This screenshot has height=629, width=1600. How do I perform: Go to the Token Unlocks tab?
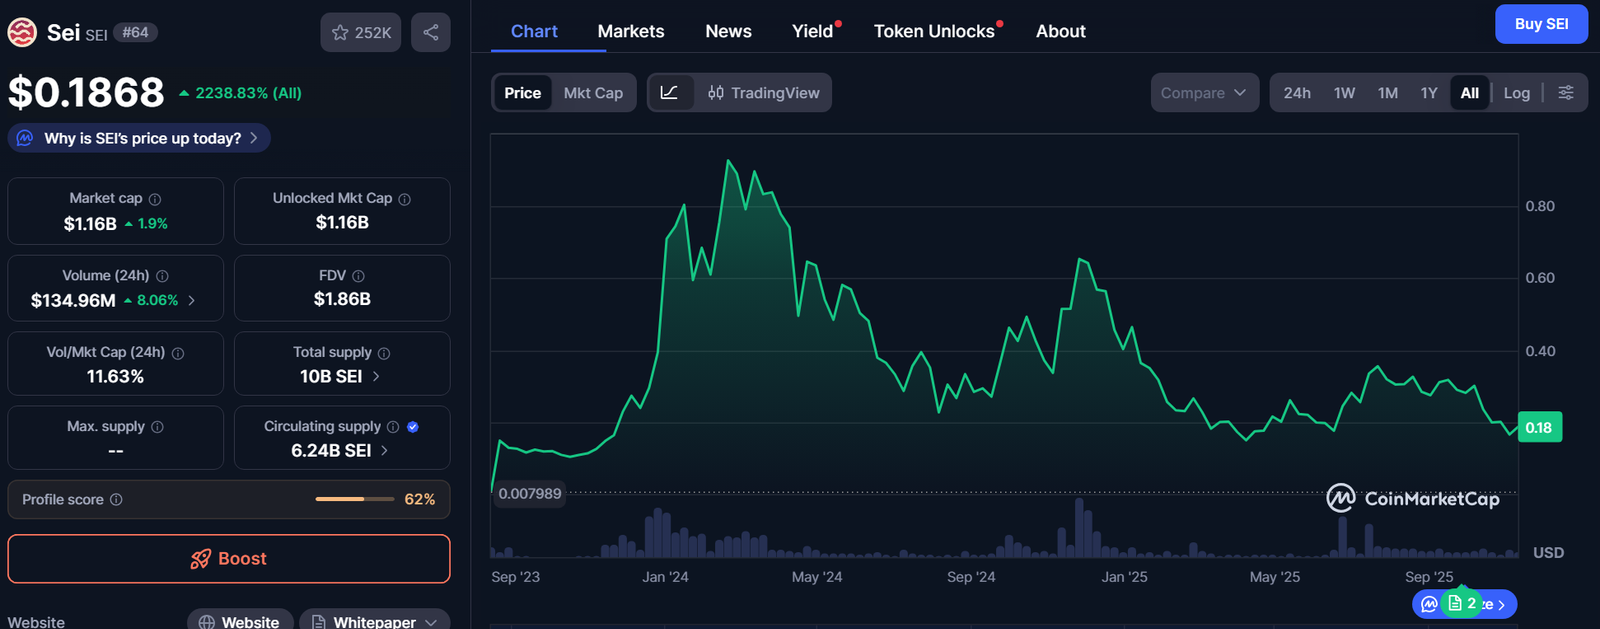(934, 31)
